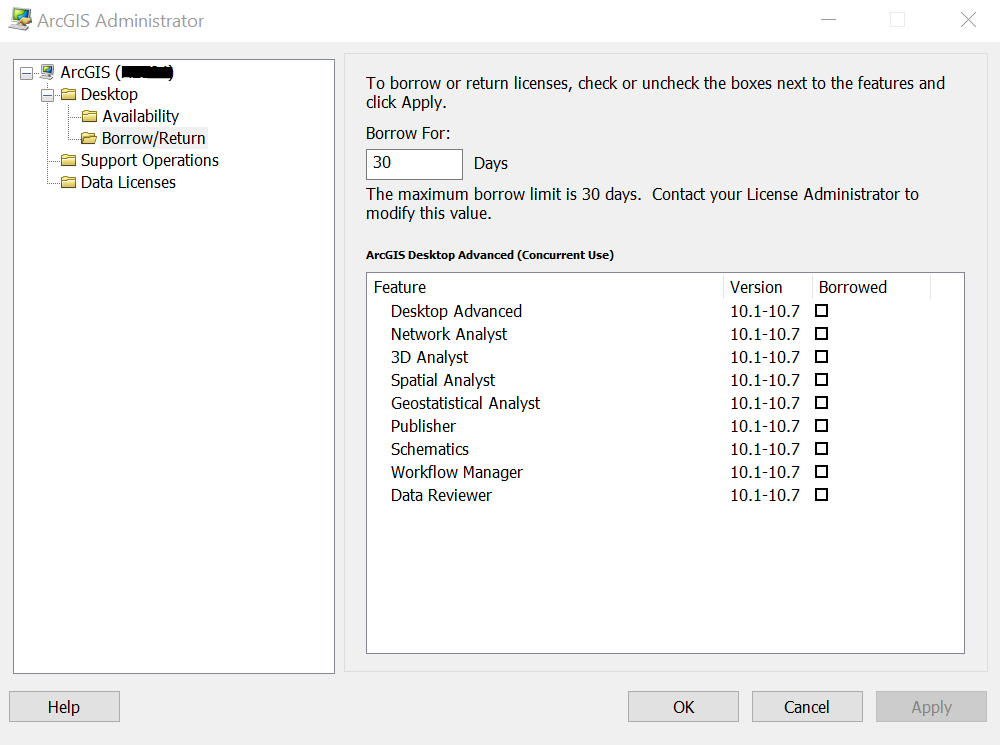
Task: Enable borrowing for Network Analyst
Action: [821, 333]
